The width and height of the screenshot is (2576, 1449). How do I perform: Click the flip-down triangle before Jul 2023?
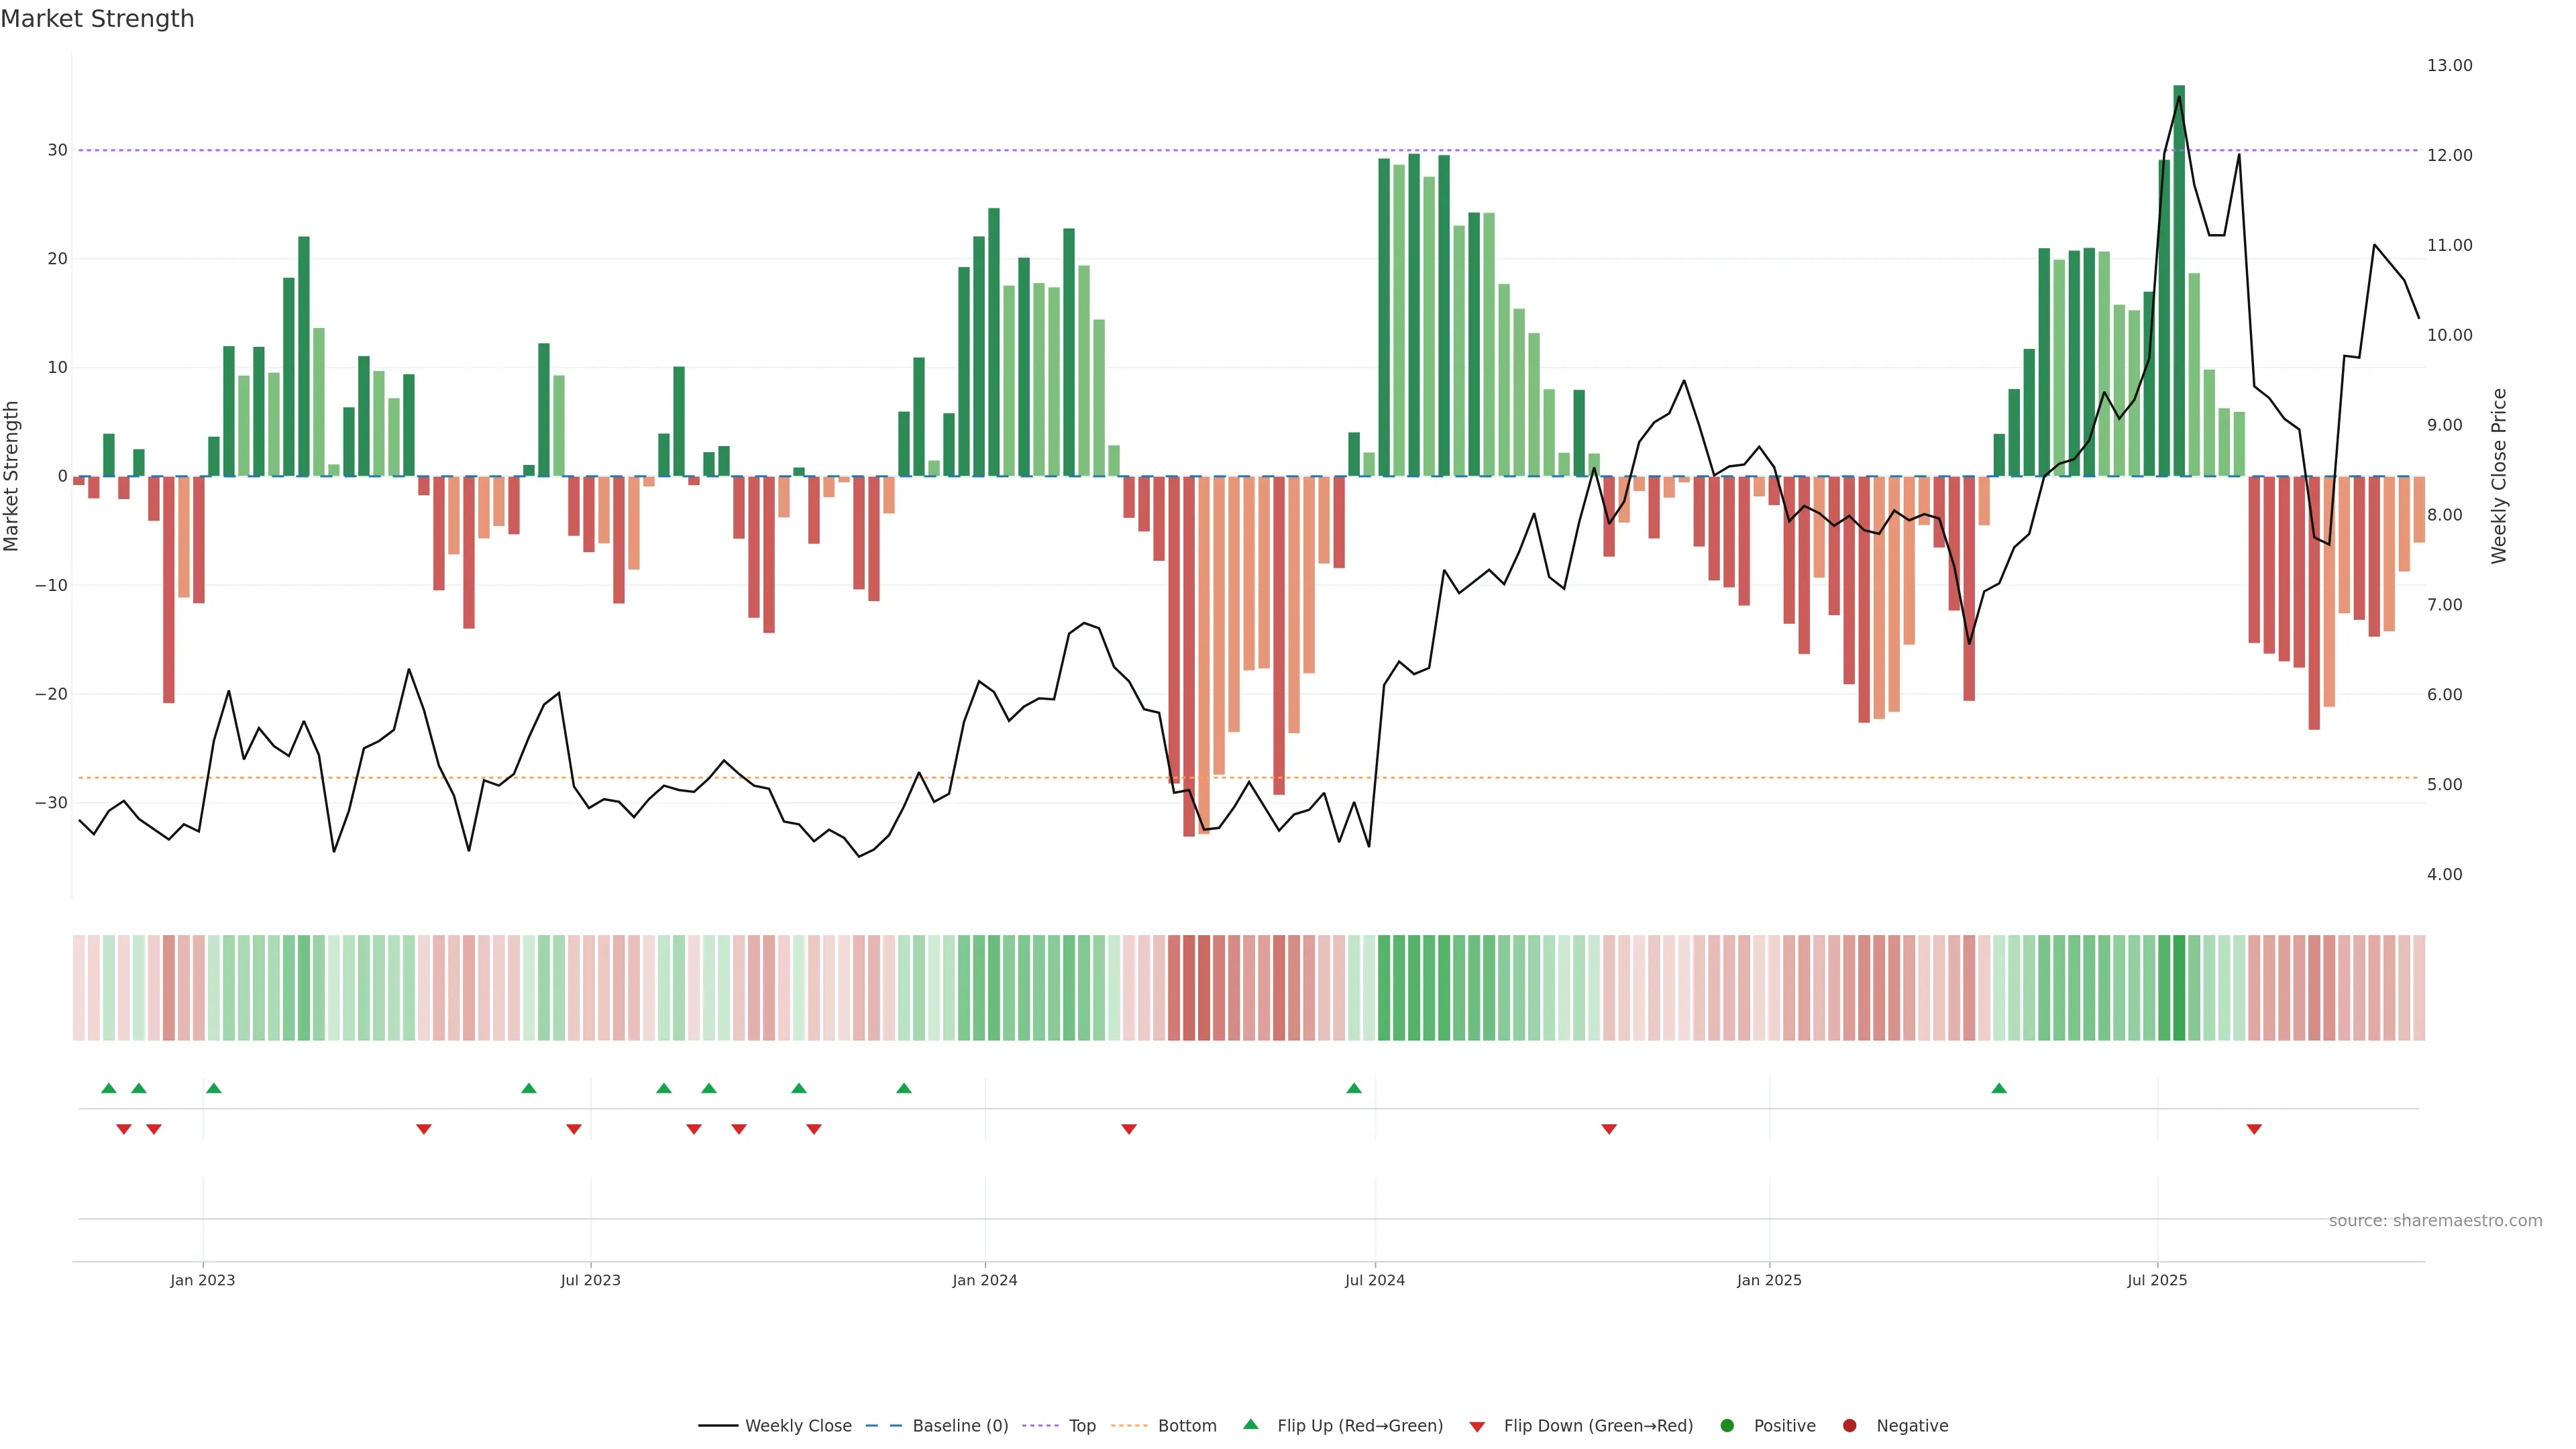tap(574, 1129)
